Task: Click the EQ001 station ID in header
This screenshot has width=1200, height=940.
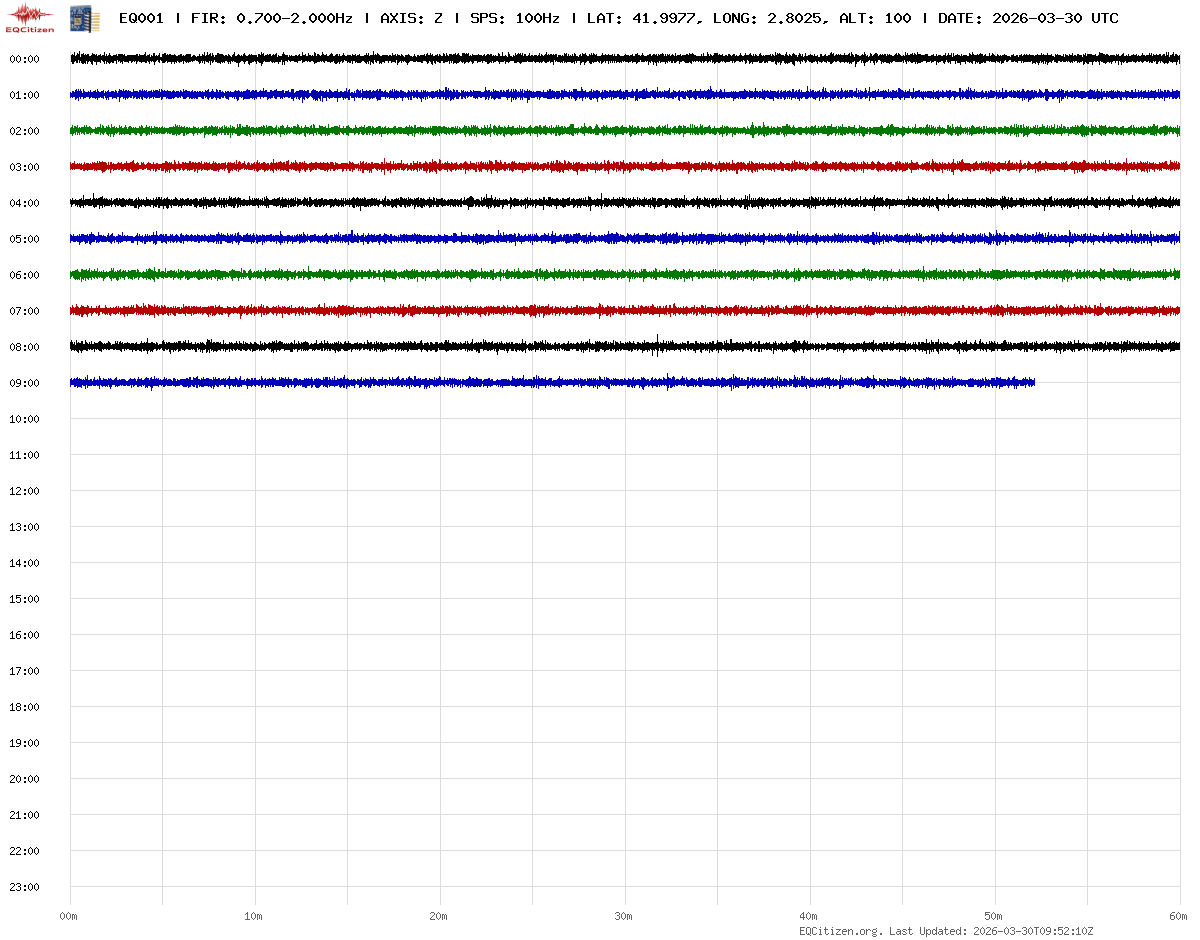Action: [x=141, y=19]
